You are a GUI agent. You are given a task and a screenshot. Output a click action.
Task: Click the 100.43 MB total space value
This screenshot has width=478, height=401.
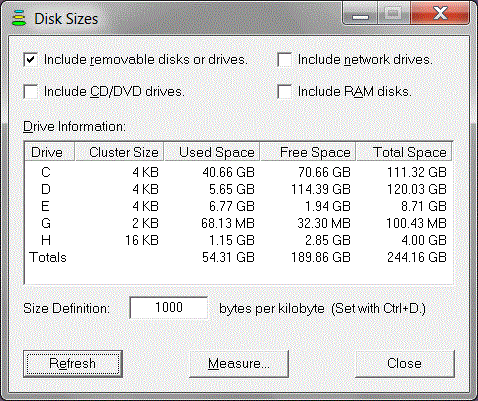[x=416, y=223]
